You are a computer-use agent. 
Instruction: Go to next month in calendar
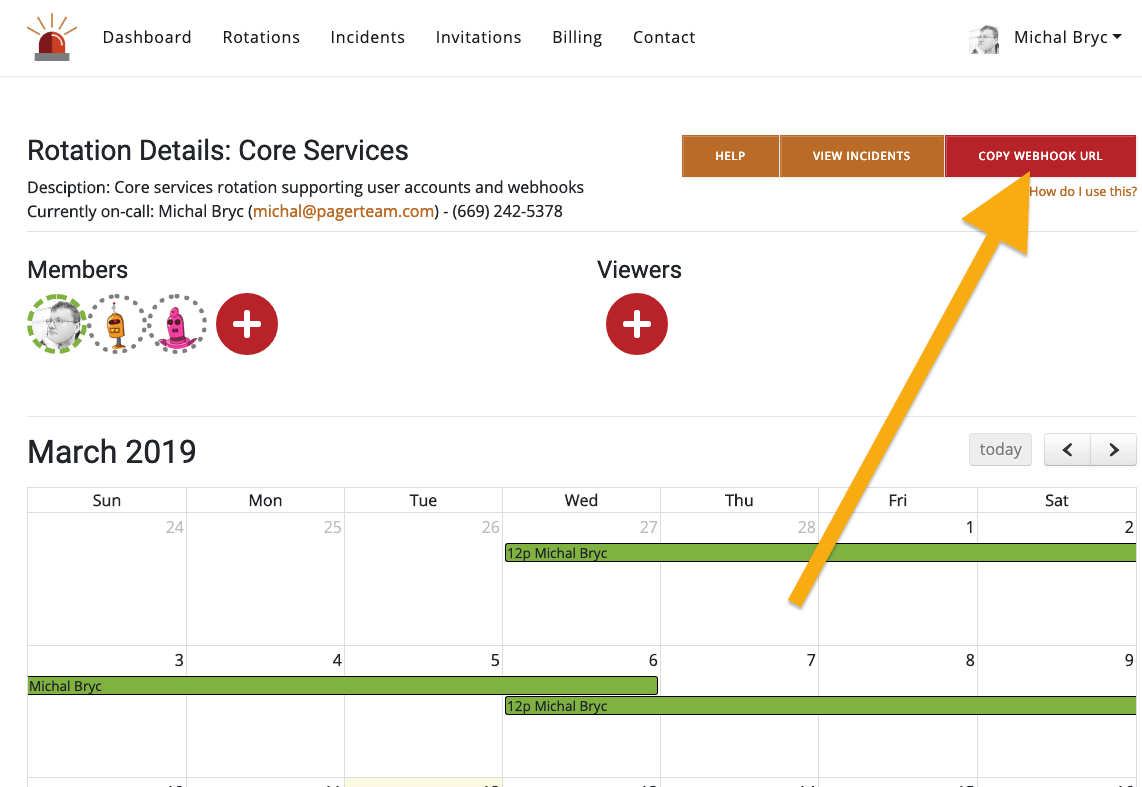pyautogui.click(x=1113, y=450)
